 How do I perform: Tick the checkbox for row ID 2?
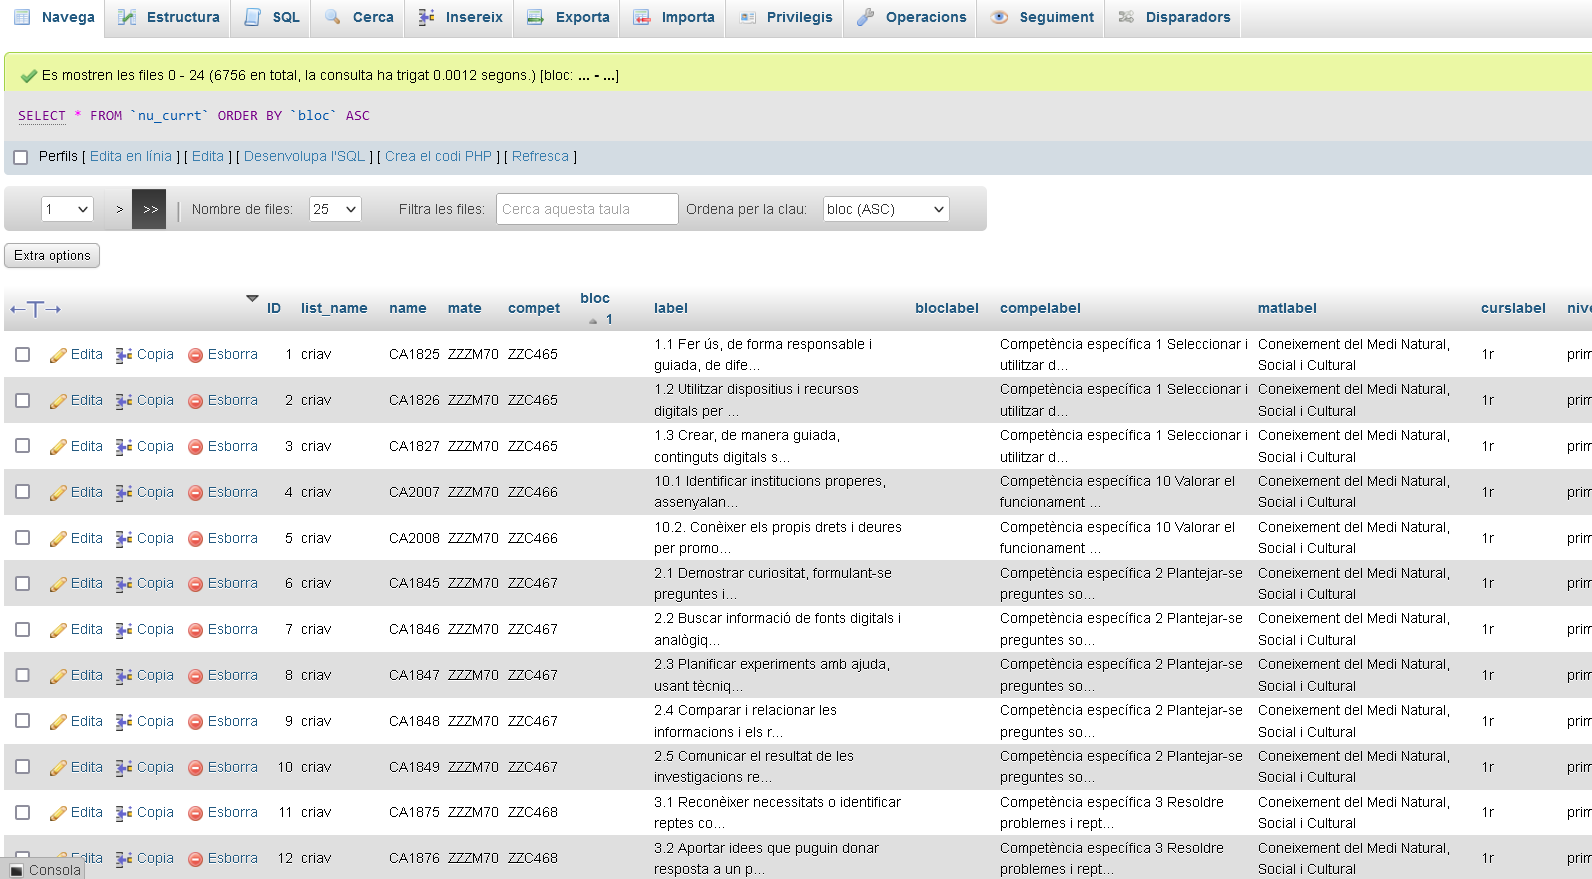pyautogui.click(x=23, y=400)
